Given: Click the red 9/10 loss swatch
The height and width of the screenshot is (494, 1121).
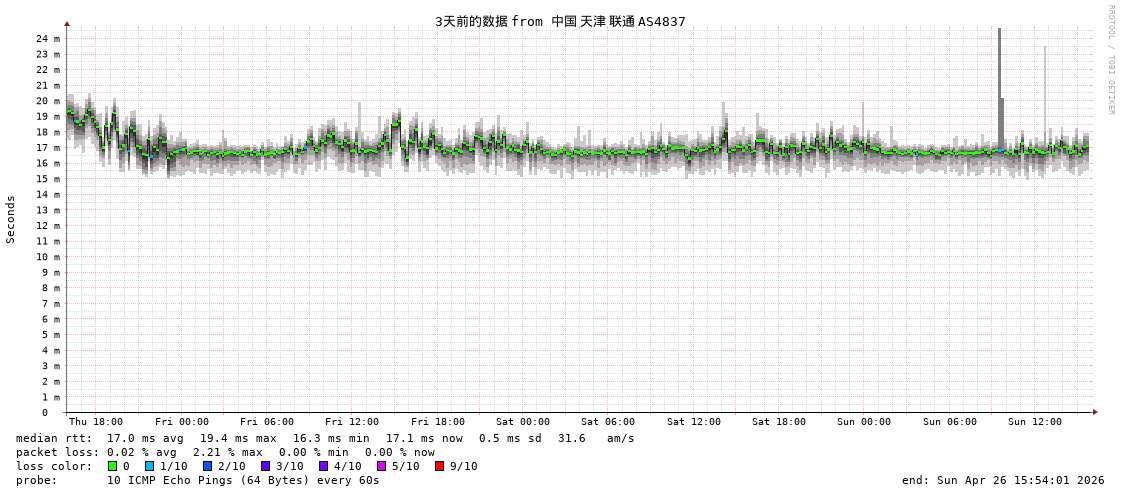Looking at the screenshot, I should point(439,466).
